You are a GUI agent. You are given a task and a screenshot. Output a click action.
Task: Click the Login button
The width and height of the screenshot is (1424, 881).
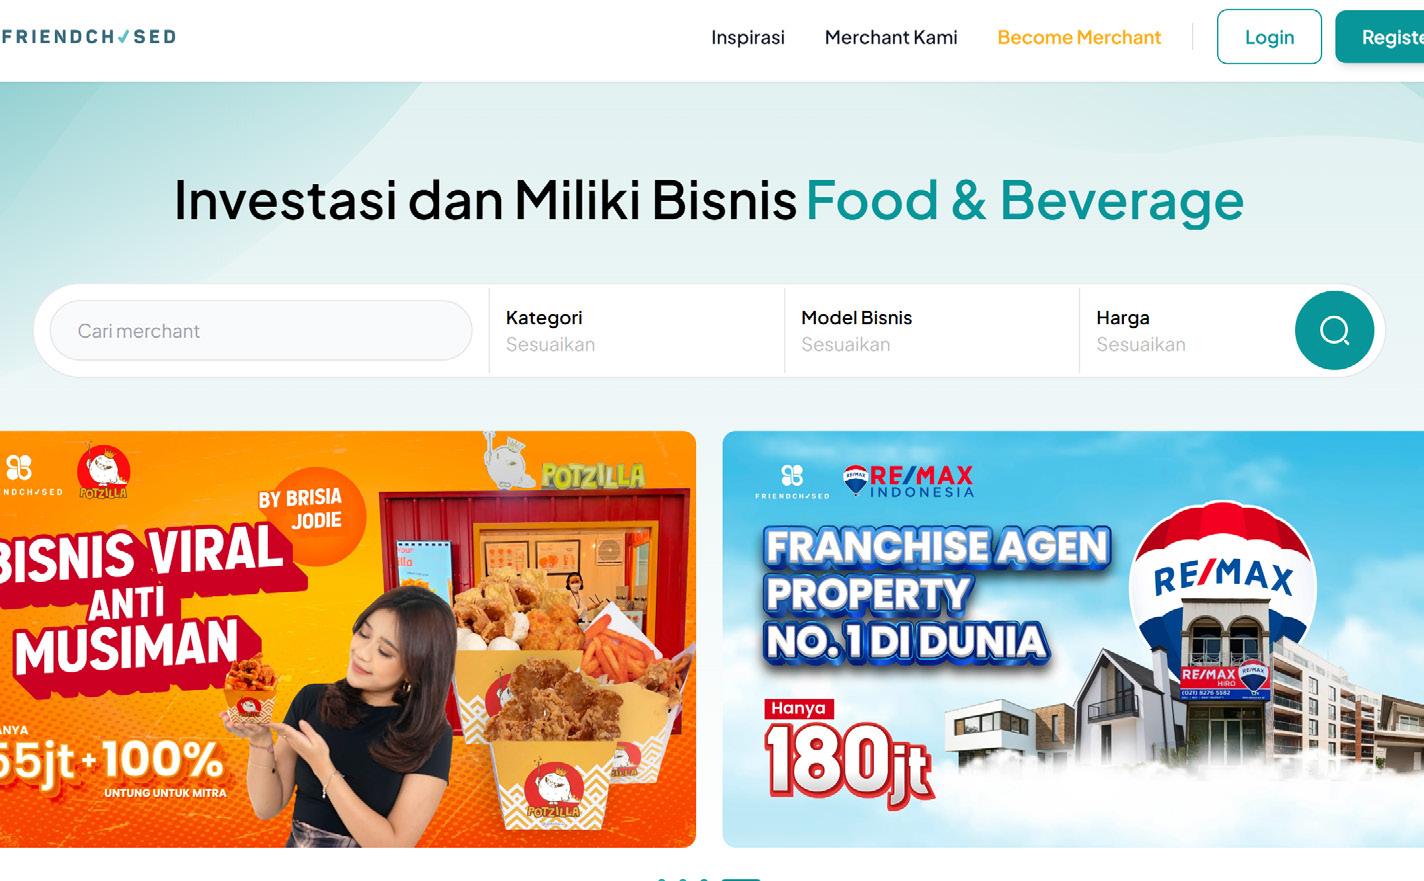tap(1269, 37)
